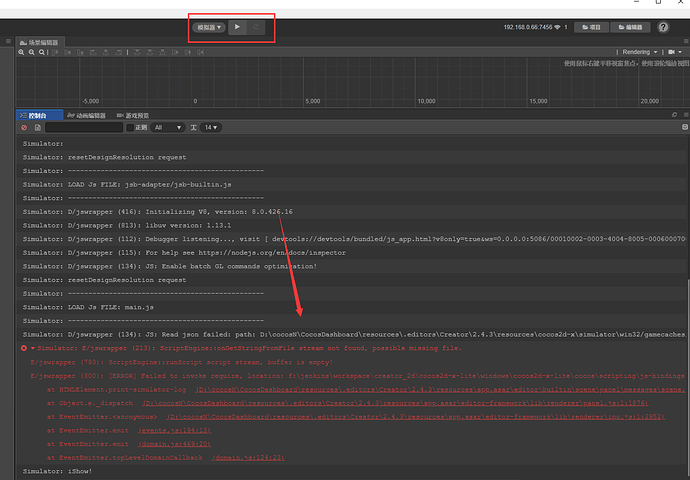Select the 'Debugger listening' log line
The width and height of the screenshot is (690, 480).
coord(352,239)
